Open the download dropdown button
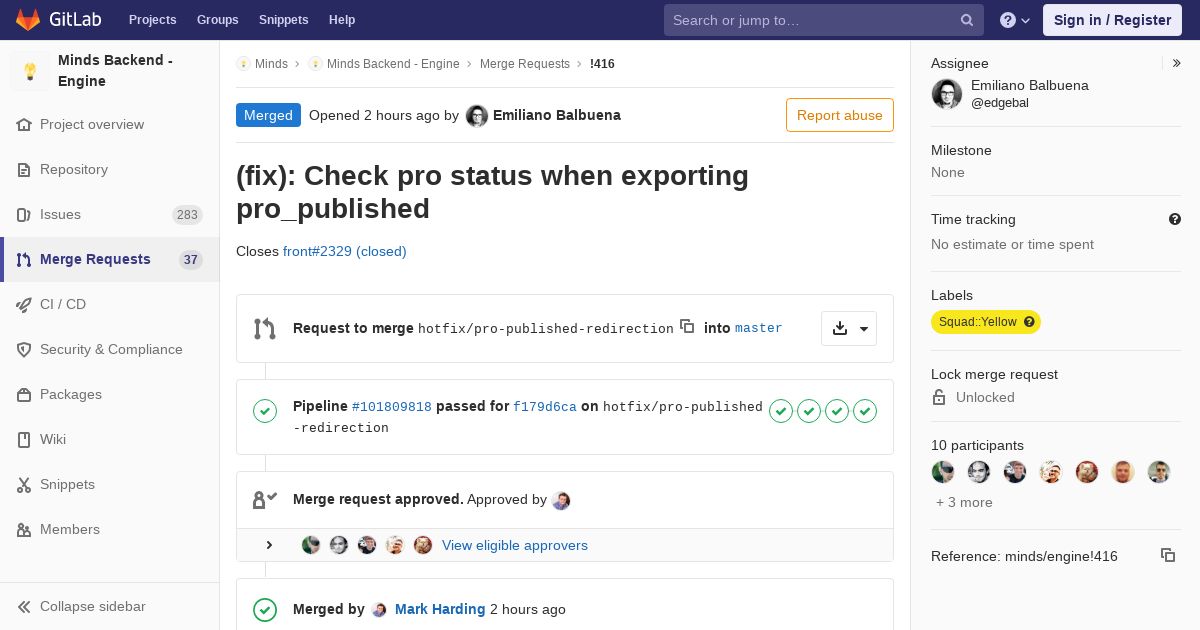Viewport: 1200px width, 630px height. (849, 328)
